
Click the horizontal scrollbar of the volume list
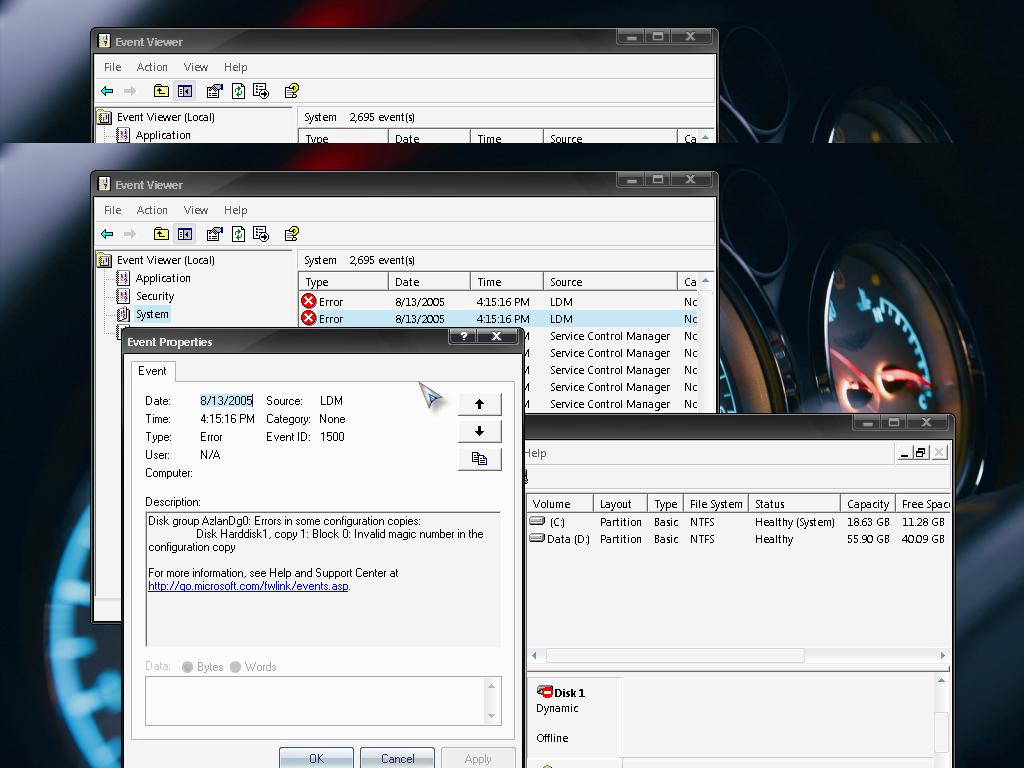pos(675,655)
